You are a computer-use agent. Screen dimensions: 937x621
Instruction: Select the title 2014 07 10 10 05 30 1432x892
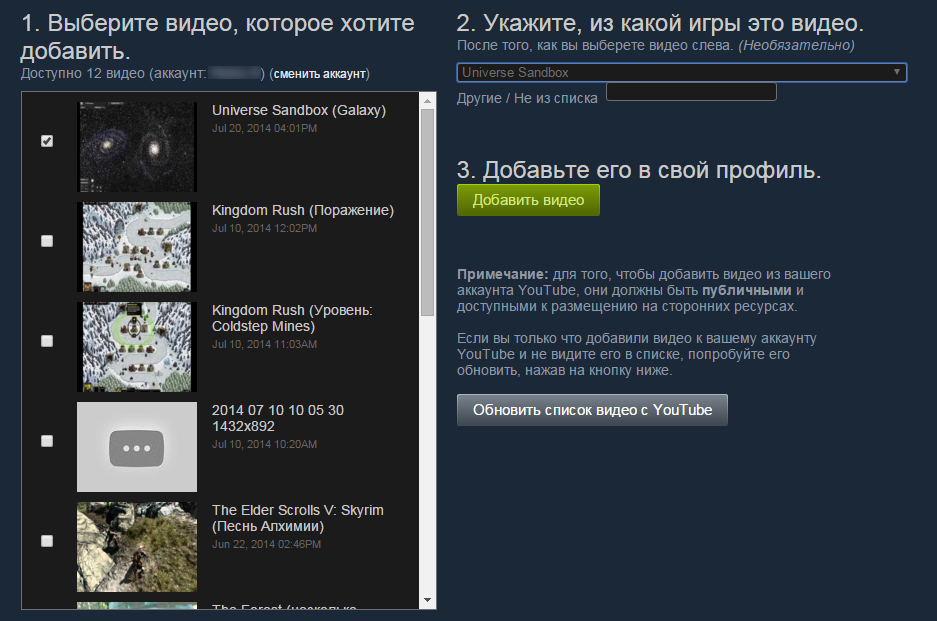click(x=278, y=418)
